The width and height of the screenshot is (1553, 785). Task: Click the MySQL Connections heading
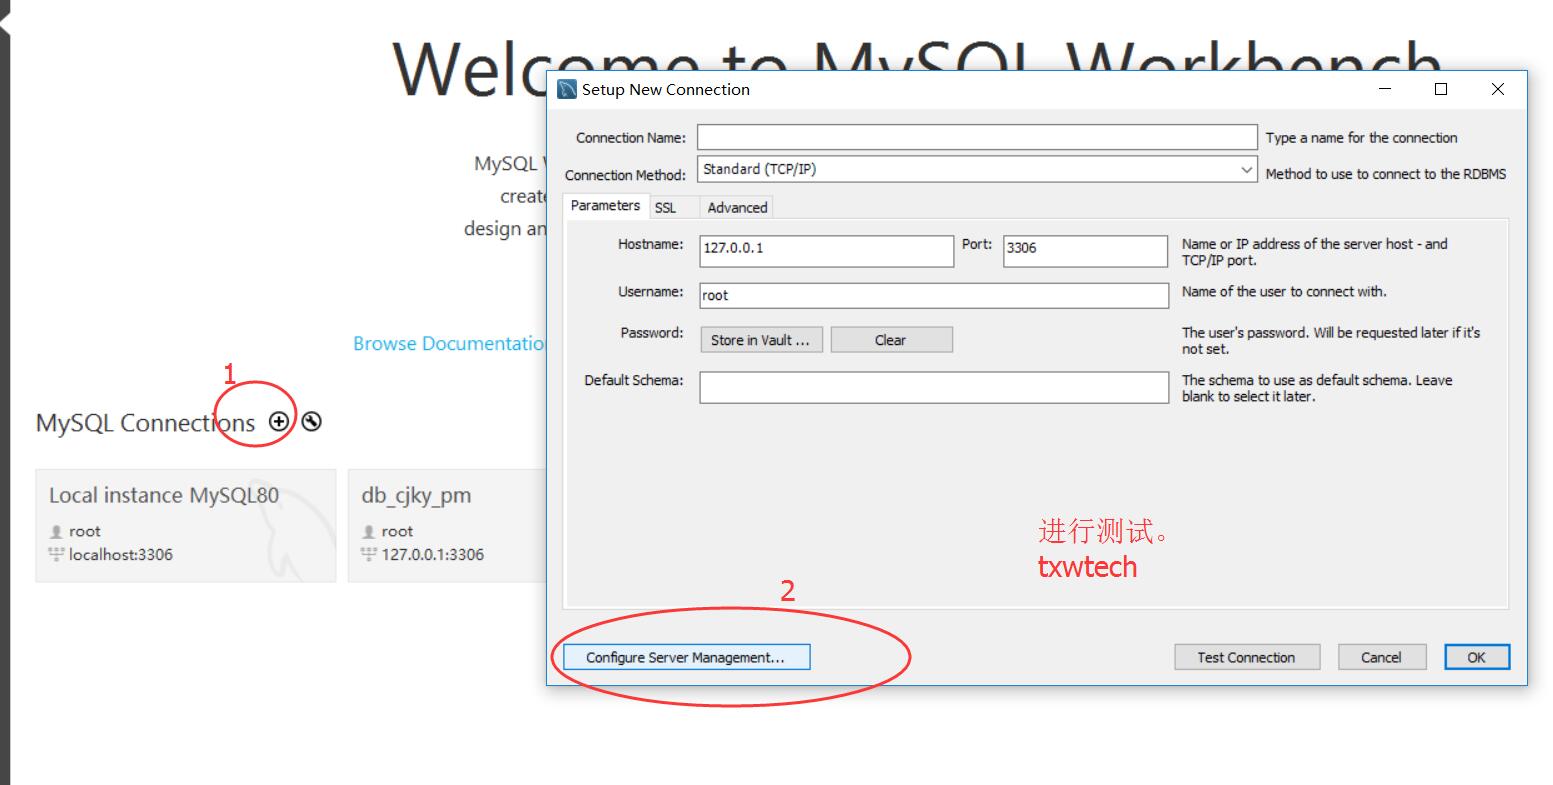[146, 423]
